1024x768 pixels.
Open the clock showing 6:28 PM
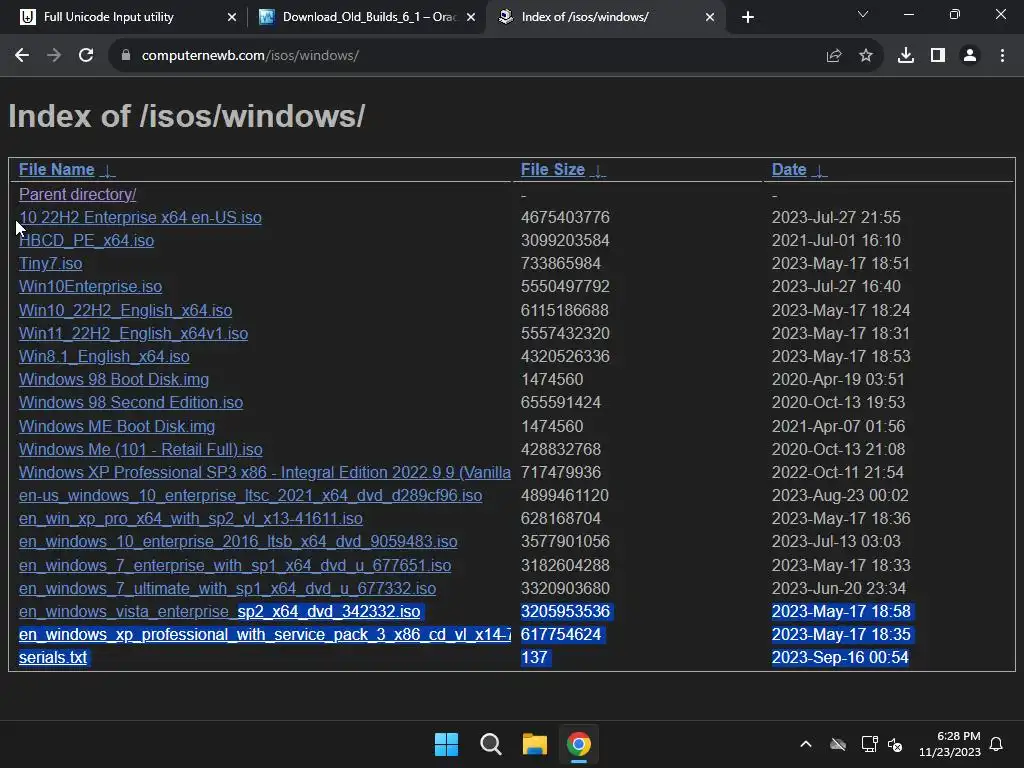(x=950, y=744)
